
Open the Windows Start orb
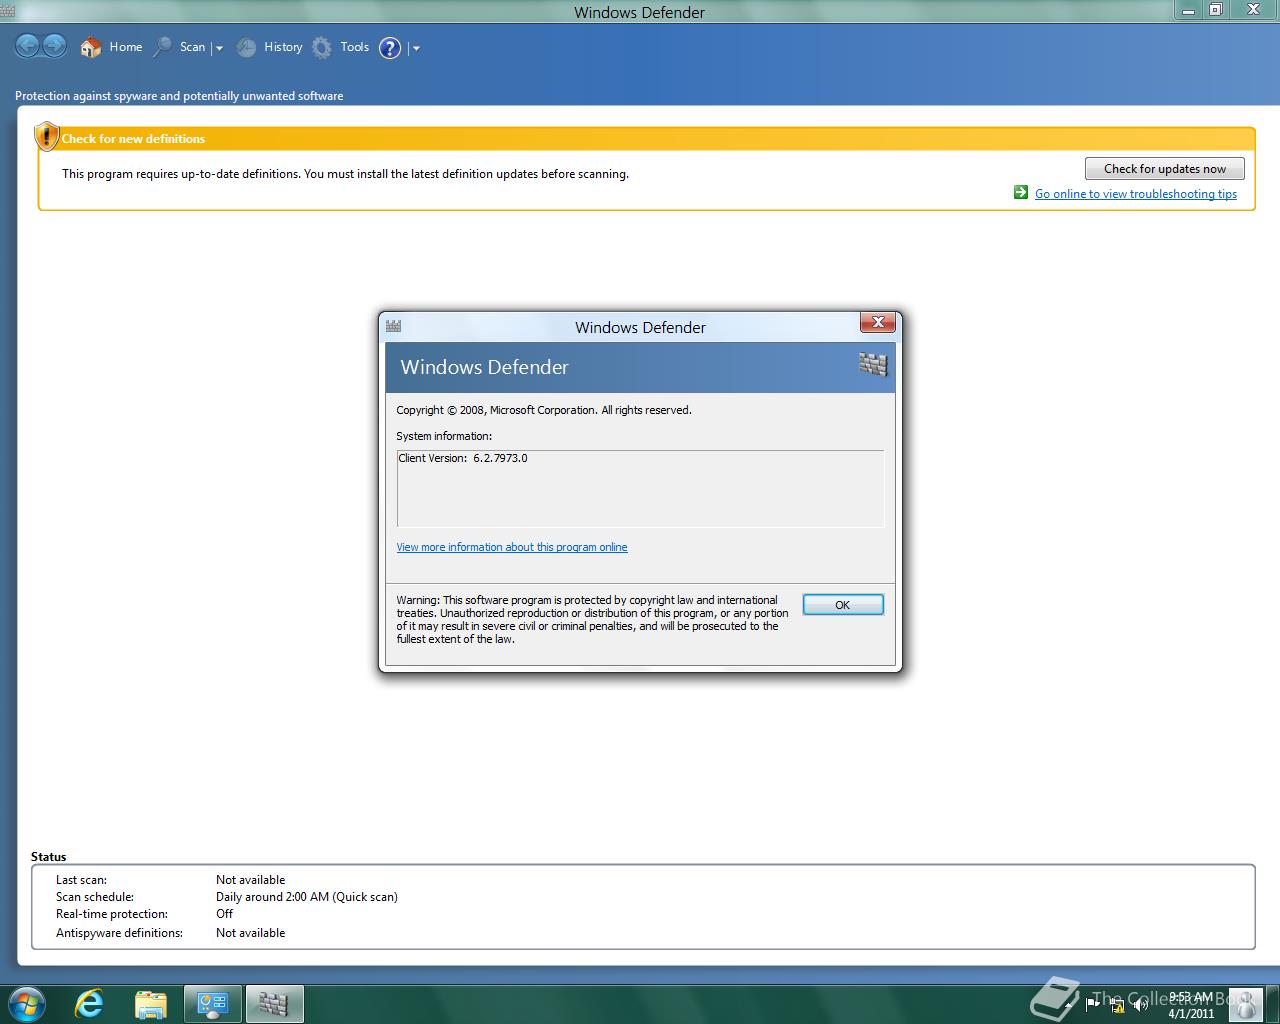click(27, 1003)
